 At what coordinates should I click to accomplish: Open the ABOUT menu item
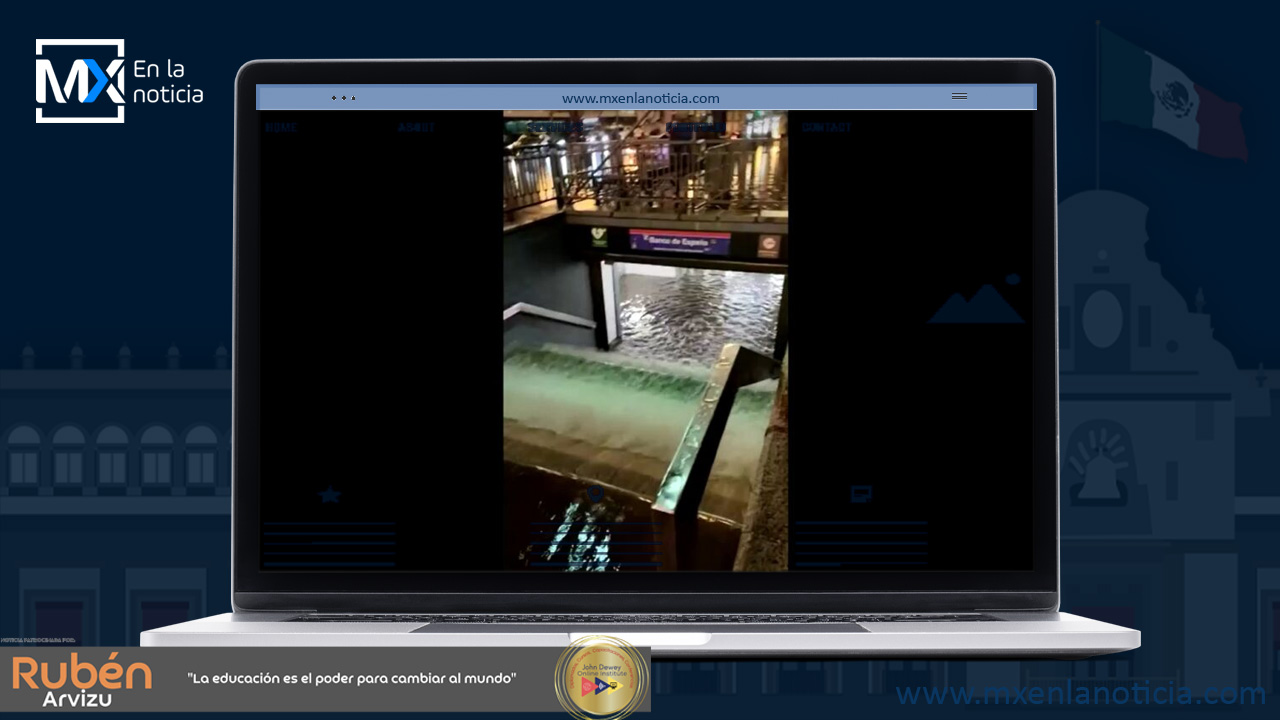pyautogui.click(x=416, y=128)
